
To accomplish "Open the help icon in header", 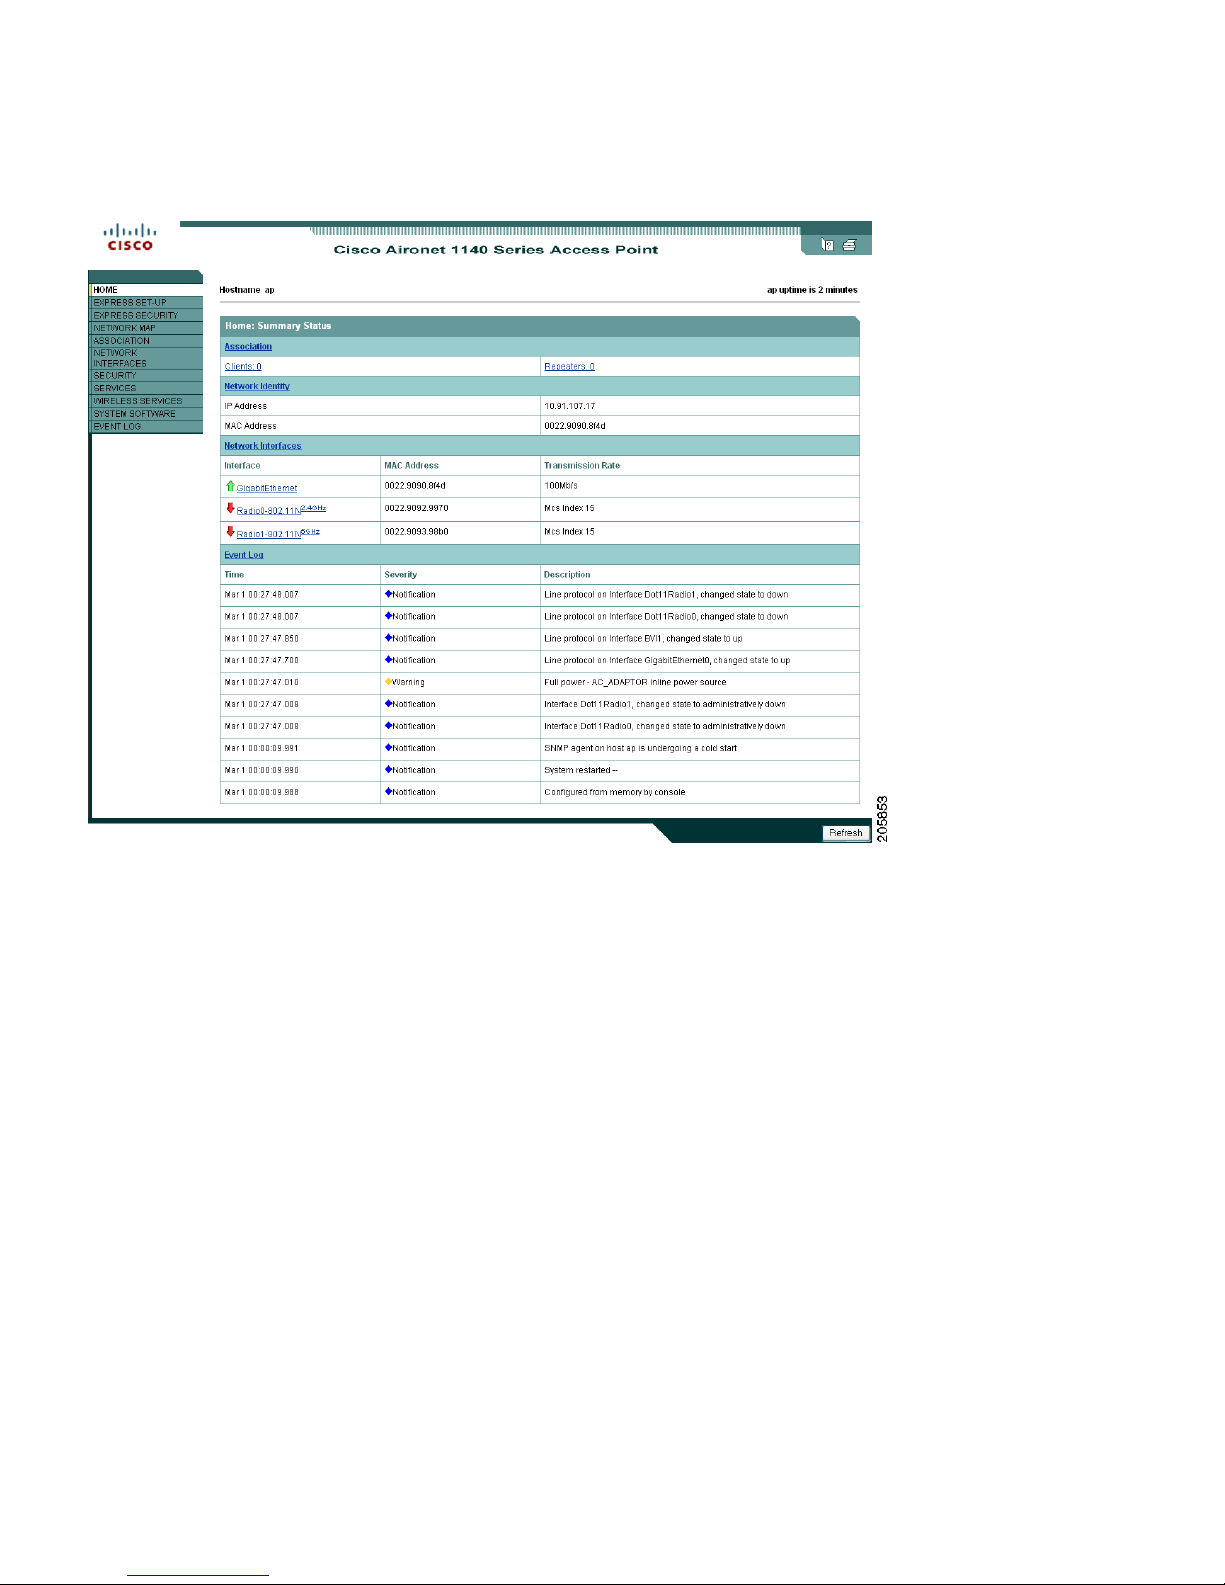I will coord(827,245).
